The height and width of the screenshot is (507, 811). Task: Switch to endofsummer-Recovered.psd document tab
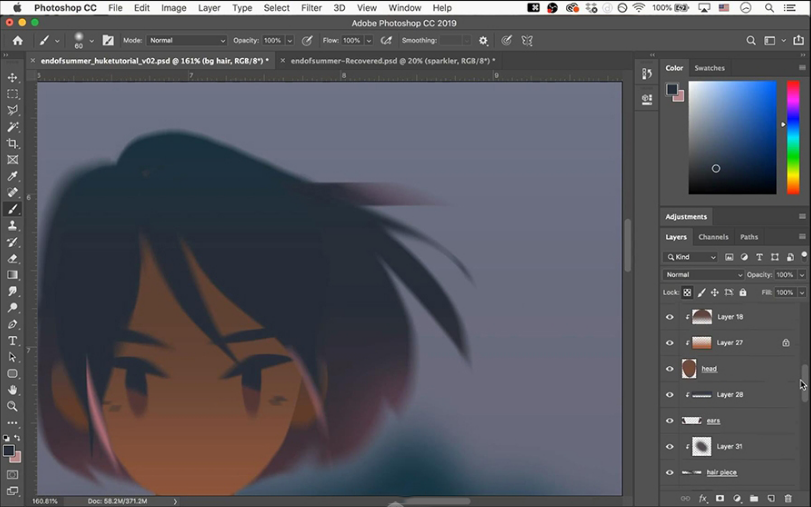tap(390, 61)
